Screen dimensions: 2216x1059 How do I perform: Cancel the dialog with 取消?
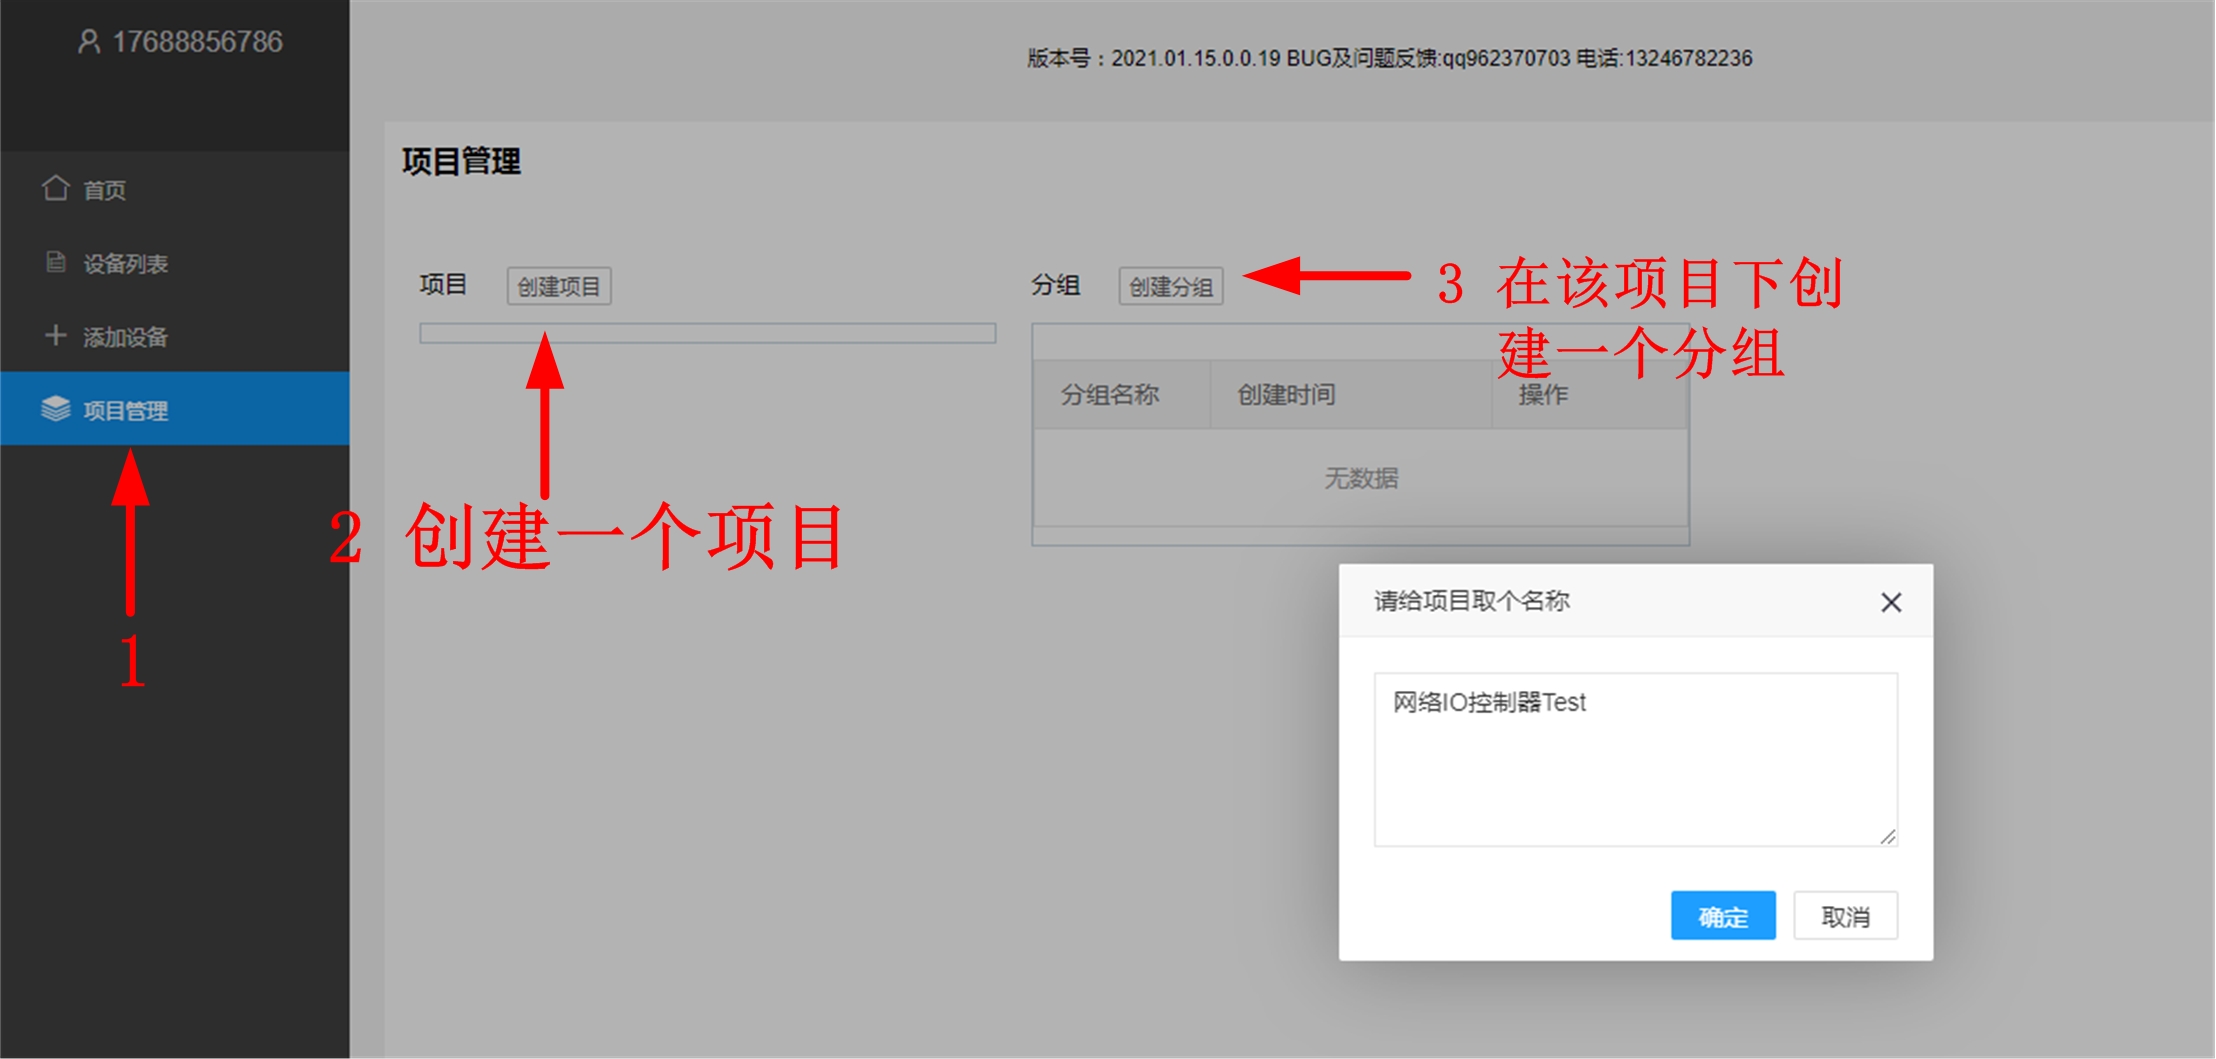coord(1845,915)
